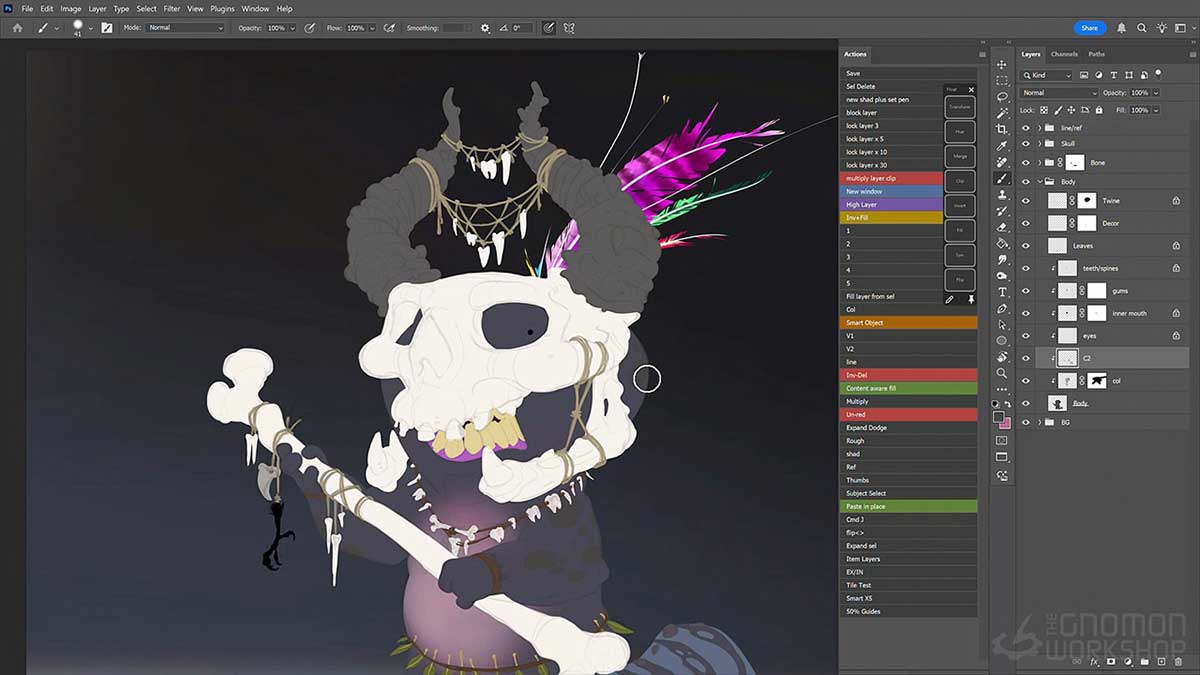The image size is (1200, 675).
Task: Click the Create new layer icon
Action: [1161, 661]
